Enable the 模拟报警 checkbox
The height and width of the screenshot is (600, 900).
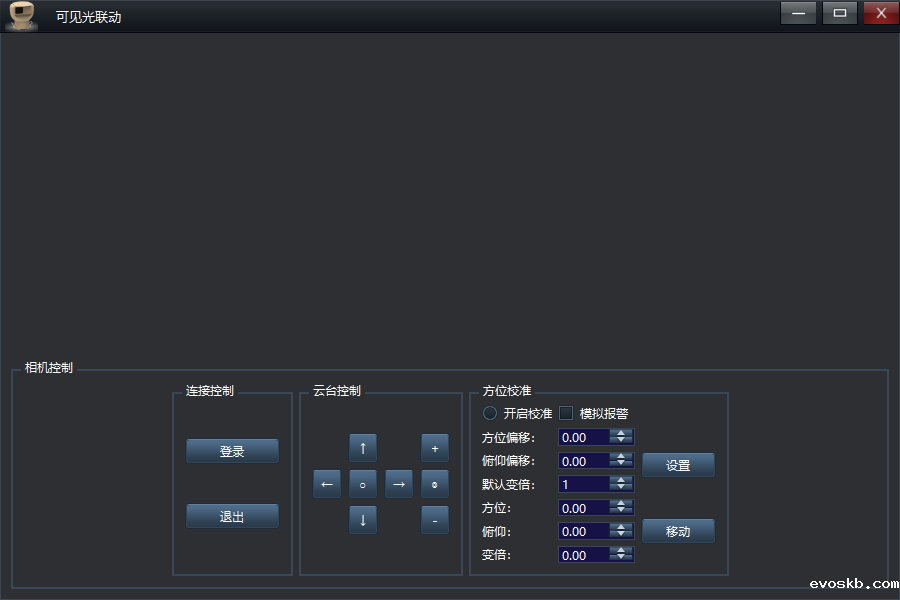(565, 413)
